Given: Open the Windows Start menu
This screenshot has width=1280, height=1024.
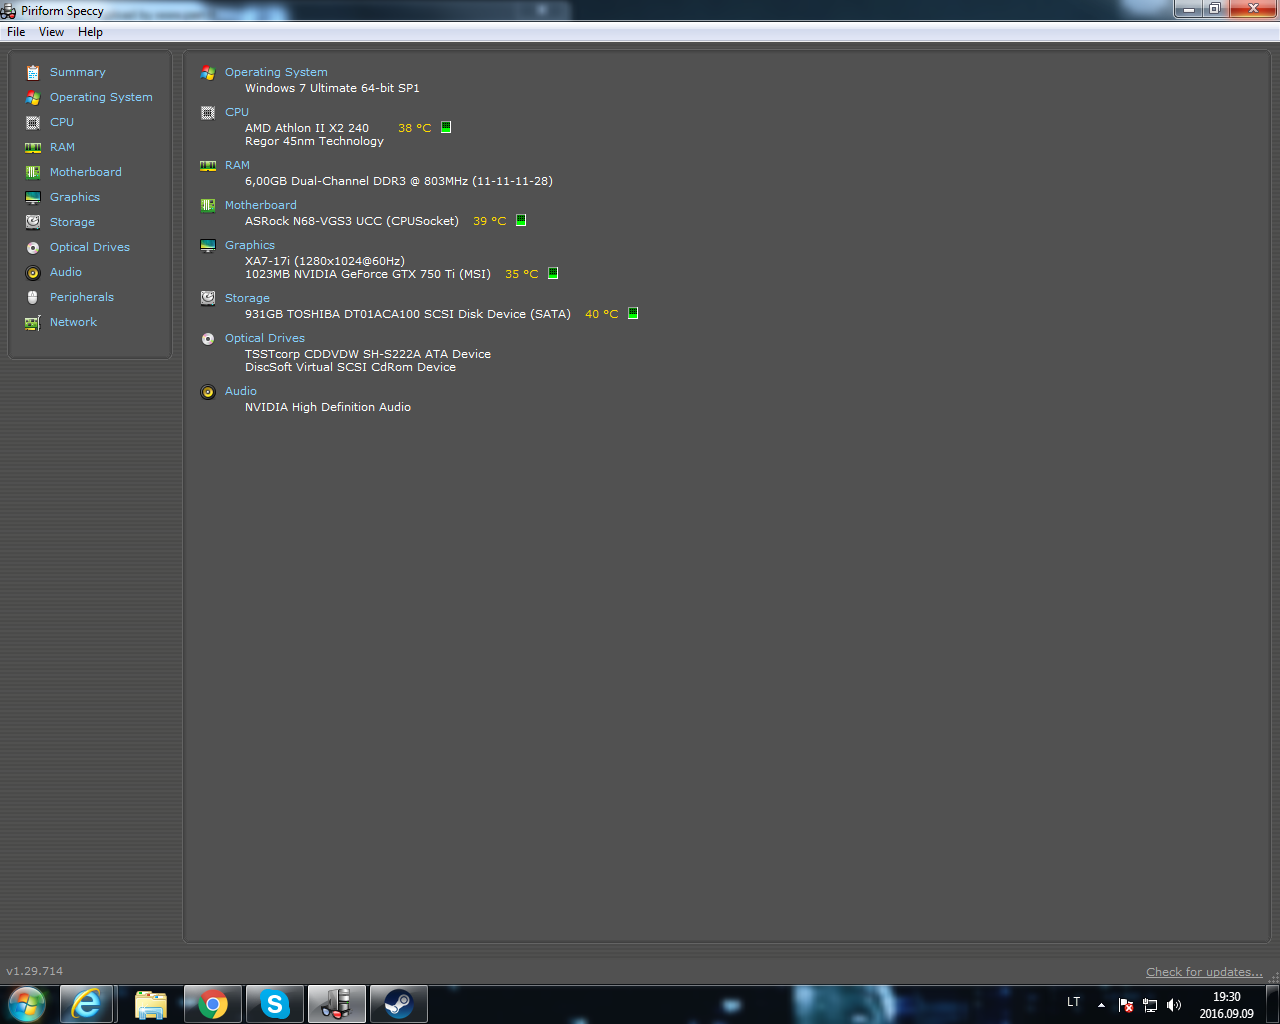Looking at the screenshot, I should [27, 1004].
